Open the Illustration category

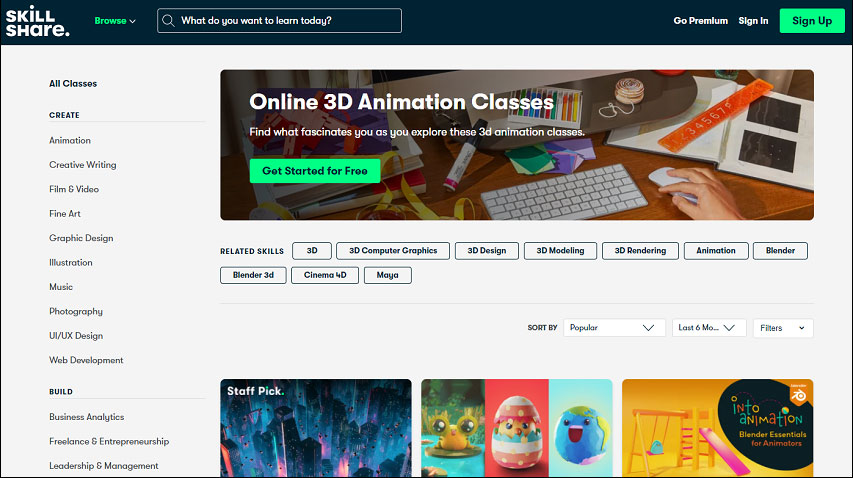coord(71,263)
